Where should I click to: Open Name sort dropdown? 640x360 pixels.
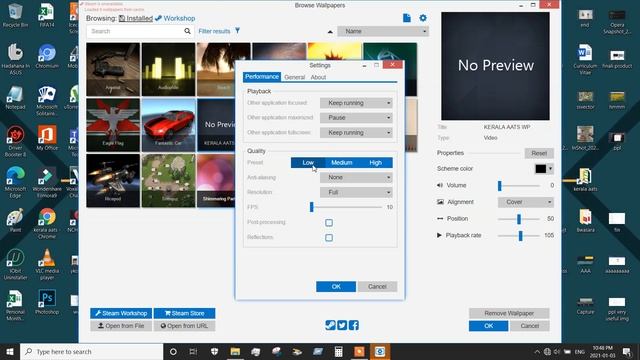[383, 31]
